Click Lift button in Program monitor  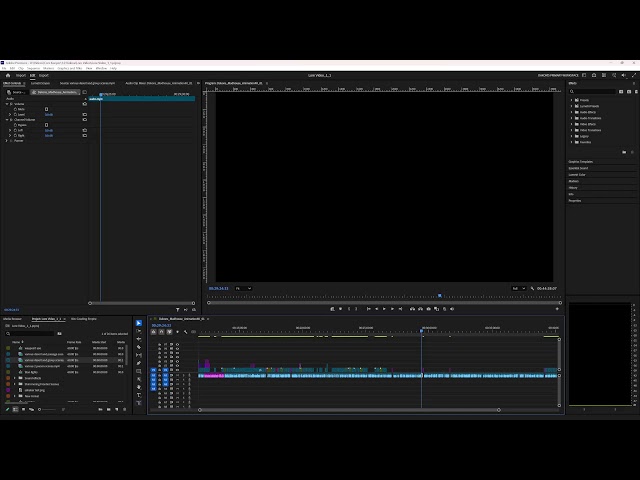tap(412, 309)
